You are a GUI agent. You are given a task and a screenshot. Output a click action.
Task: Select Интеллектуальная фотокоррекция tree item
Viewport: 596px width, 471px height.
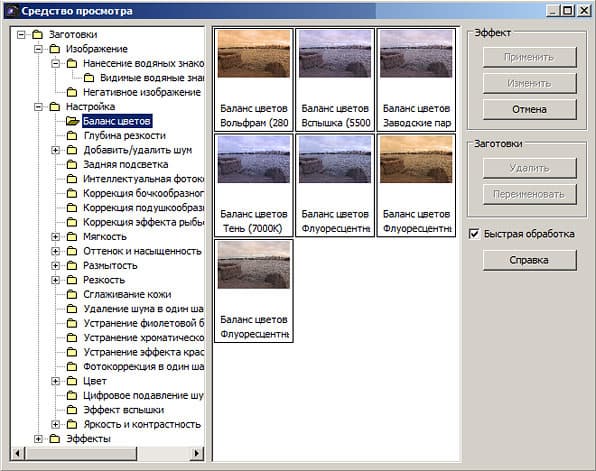click(143, 179)
